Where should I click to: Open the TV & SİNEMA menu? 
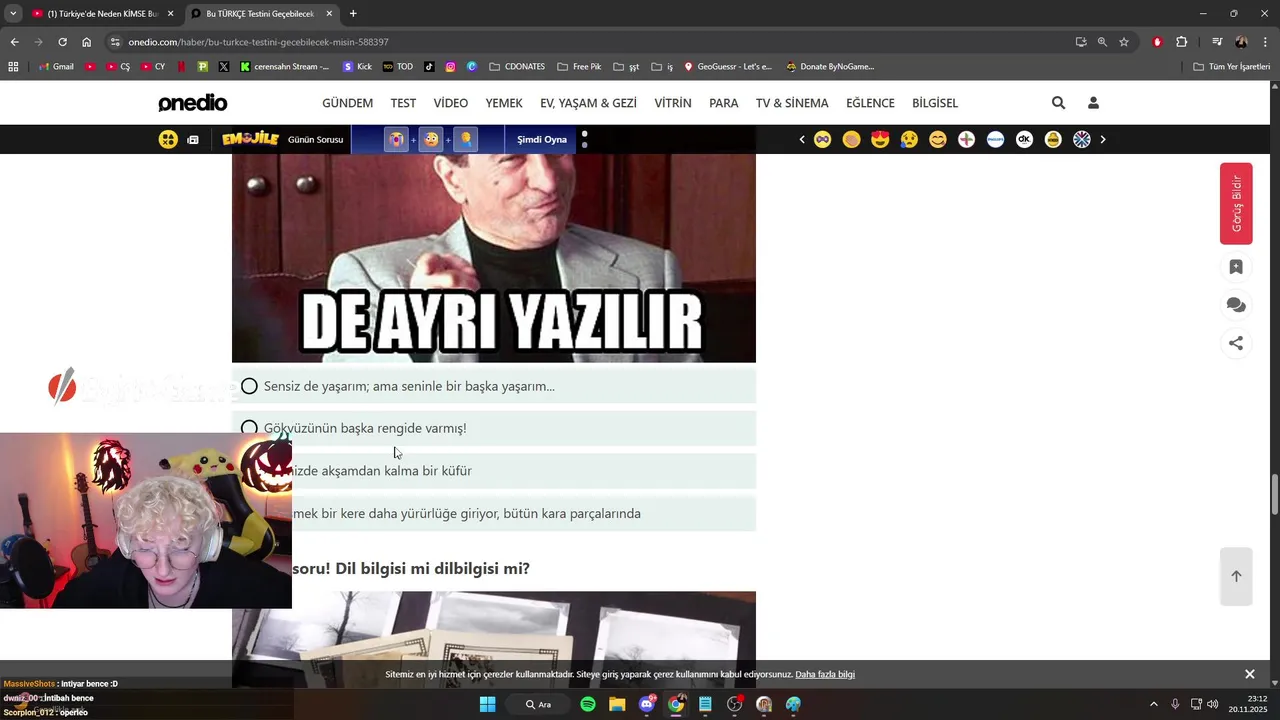click(792, 103)
